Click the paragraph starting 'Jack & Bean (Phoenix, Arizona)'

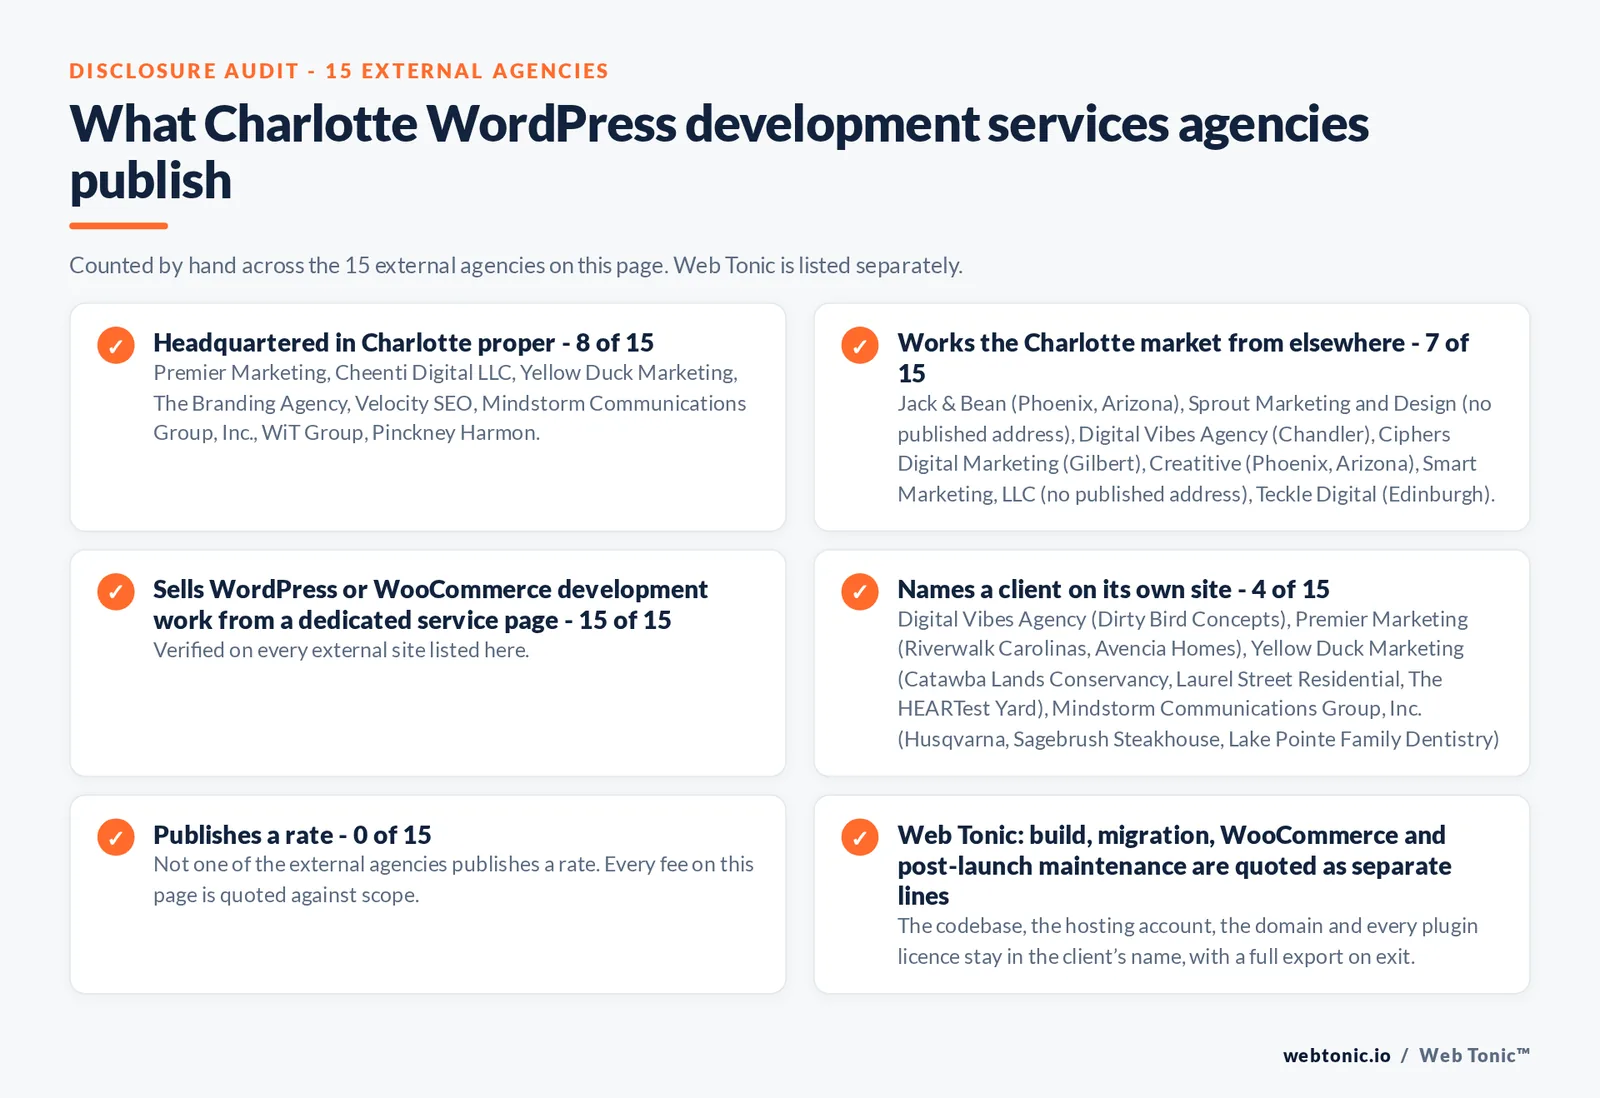[x=1196, y=449]
